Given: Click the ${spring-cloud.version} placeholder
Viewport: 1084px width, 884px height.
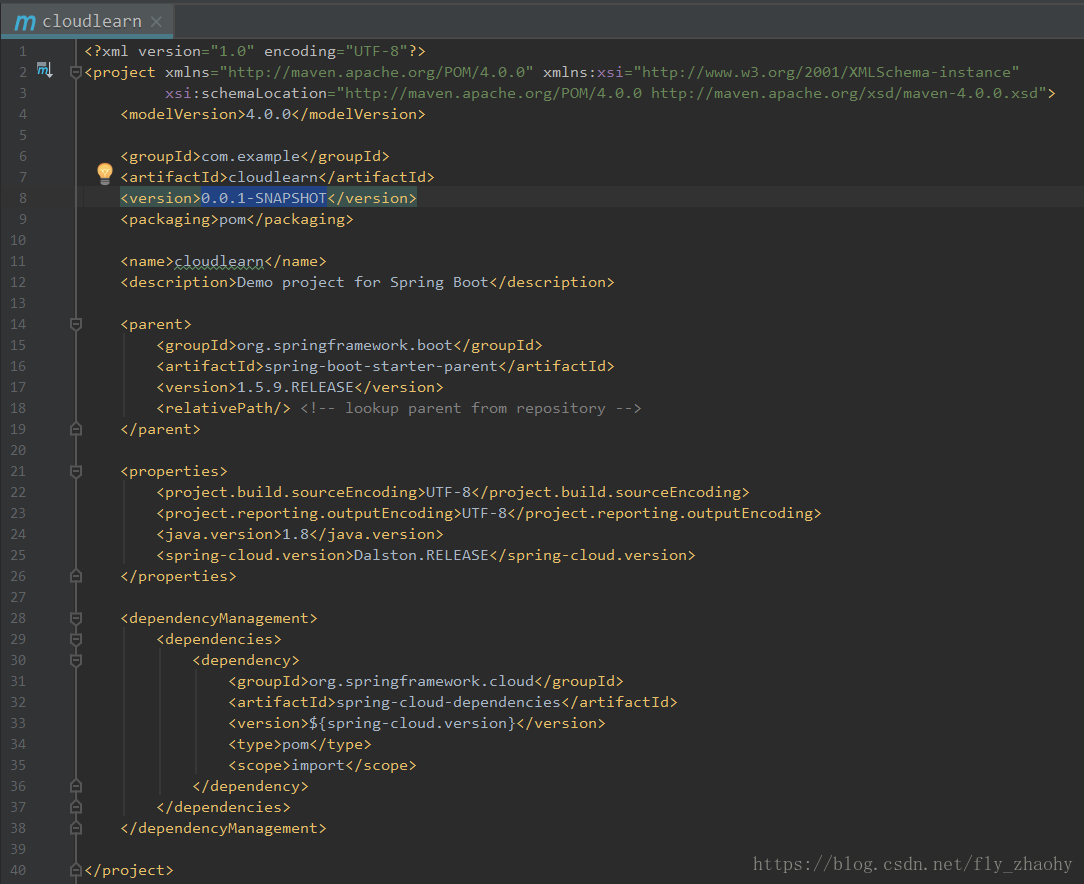Looking at the screenshot, I should pos(412,723).
